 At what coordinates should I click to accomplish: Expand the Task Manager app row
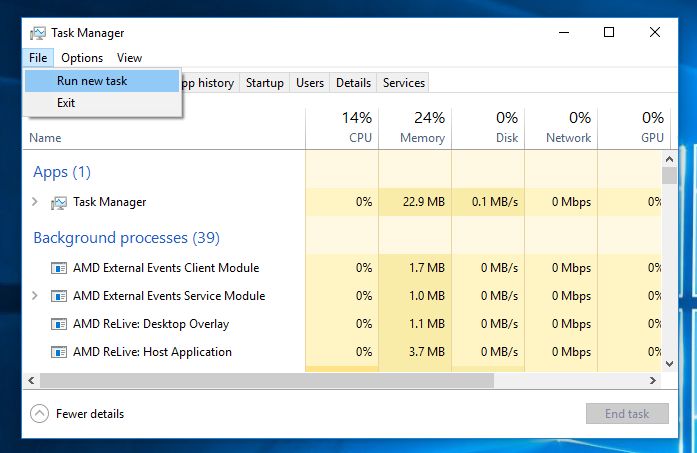tap(36, 202)
